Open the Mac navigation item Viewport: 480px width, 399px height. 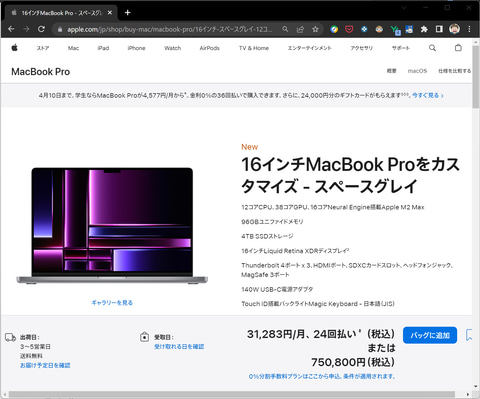click(73, 48)
